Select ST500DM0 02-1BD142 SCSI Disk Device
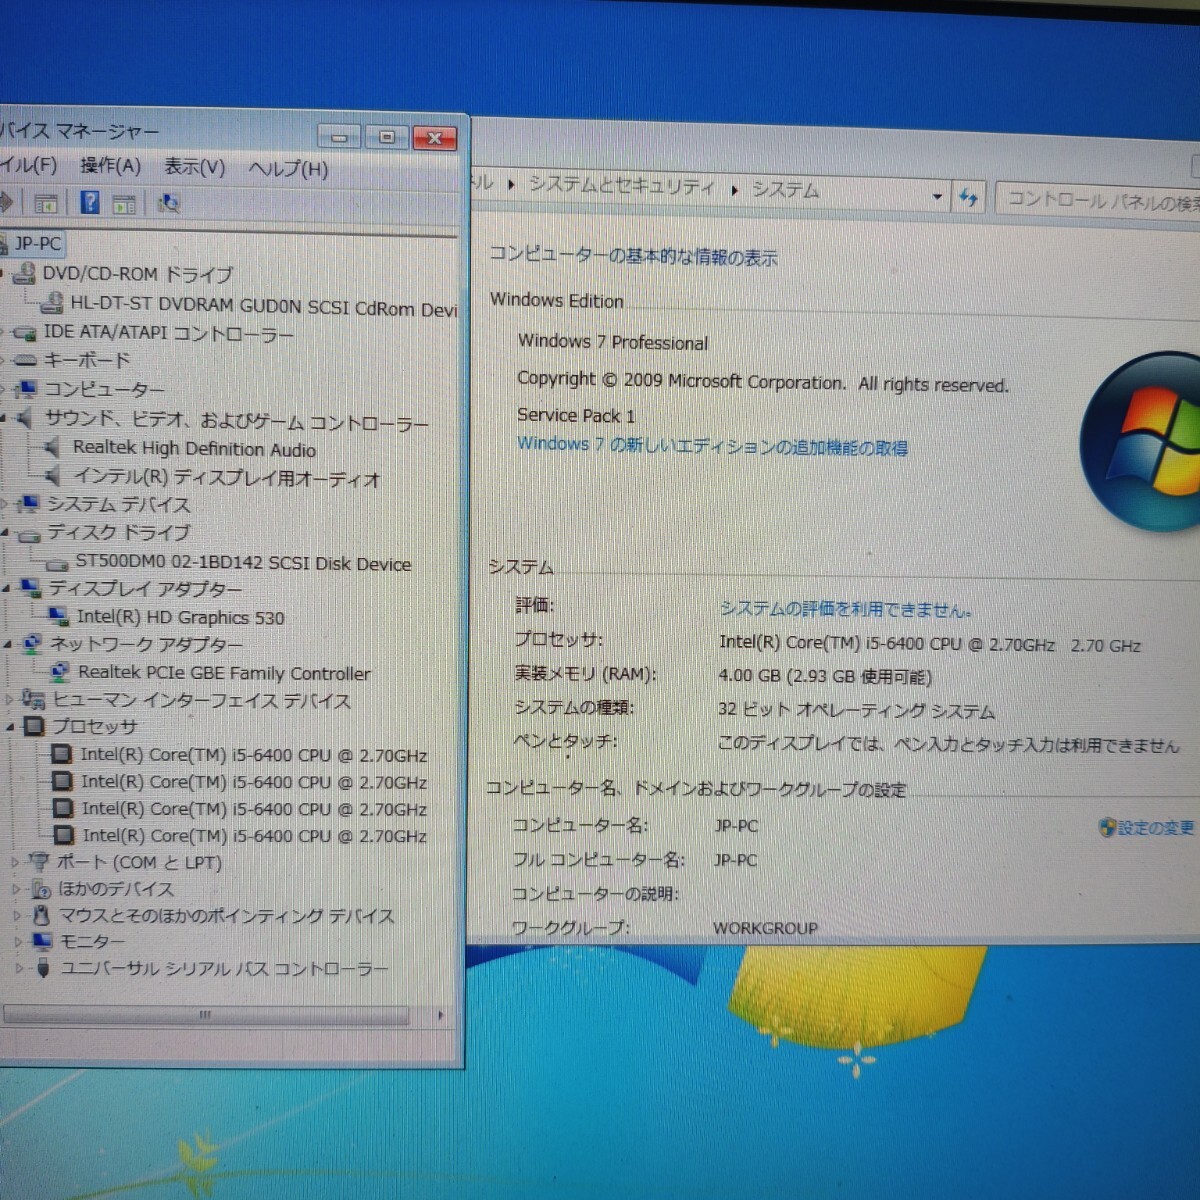The height and width of the screenshot is (1200, 1200). tap(243, 563)
